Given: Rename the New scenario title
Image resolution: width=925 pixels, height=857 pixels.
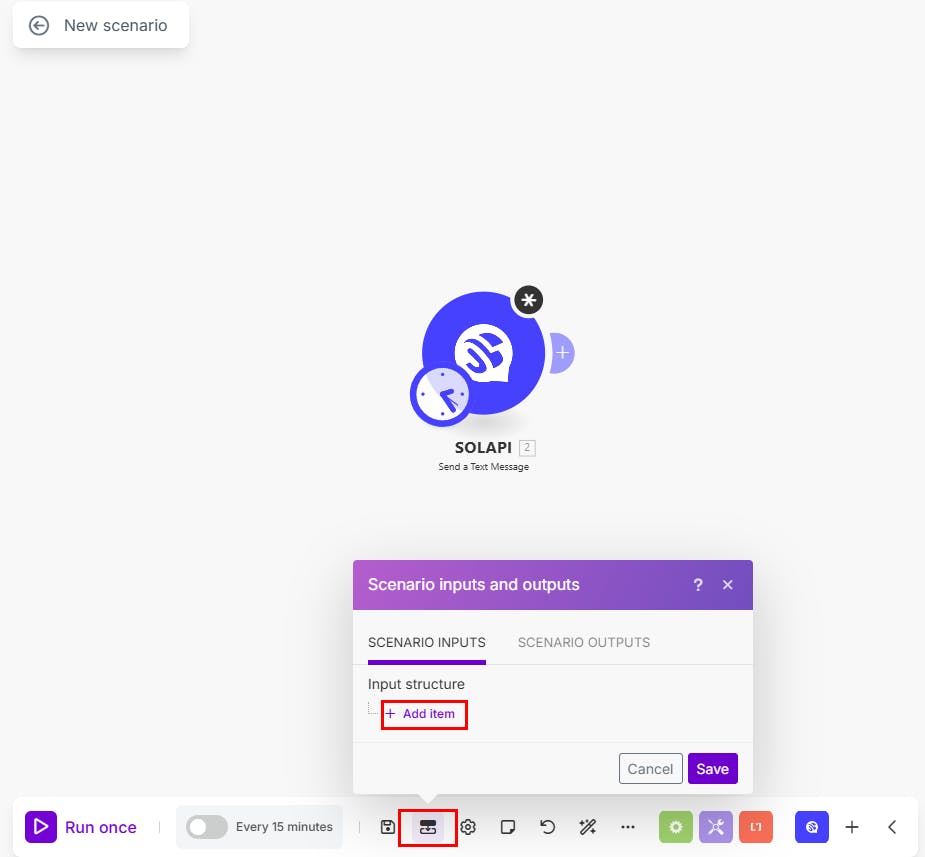Looking at the screenshot, I should [116, 25].
